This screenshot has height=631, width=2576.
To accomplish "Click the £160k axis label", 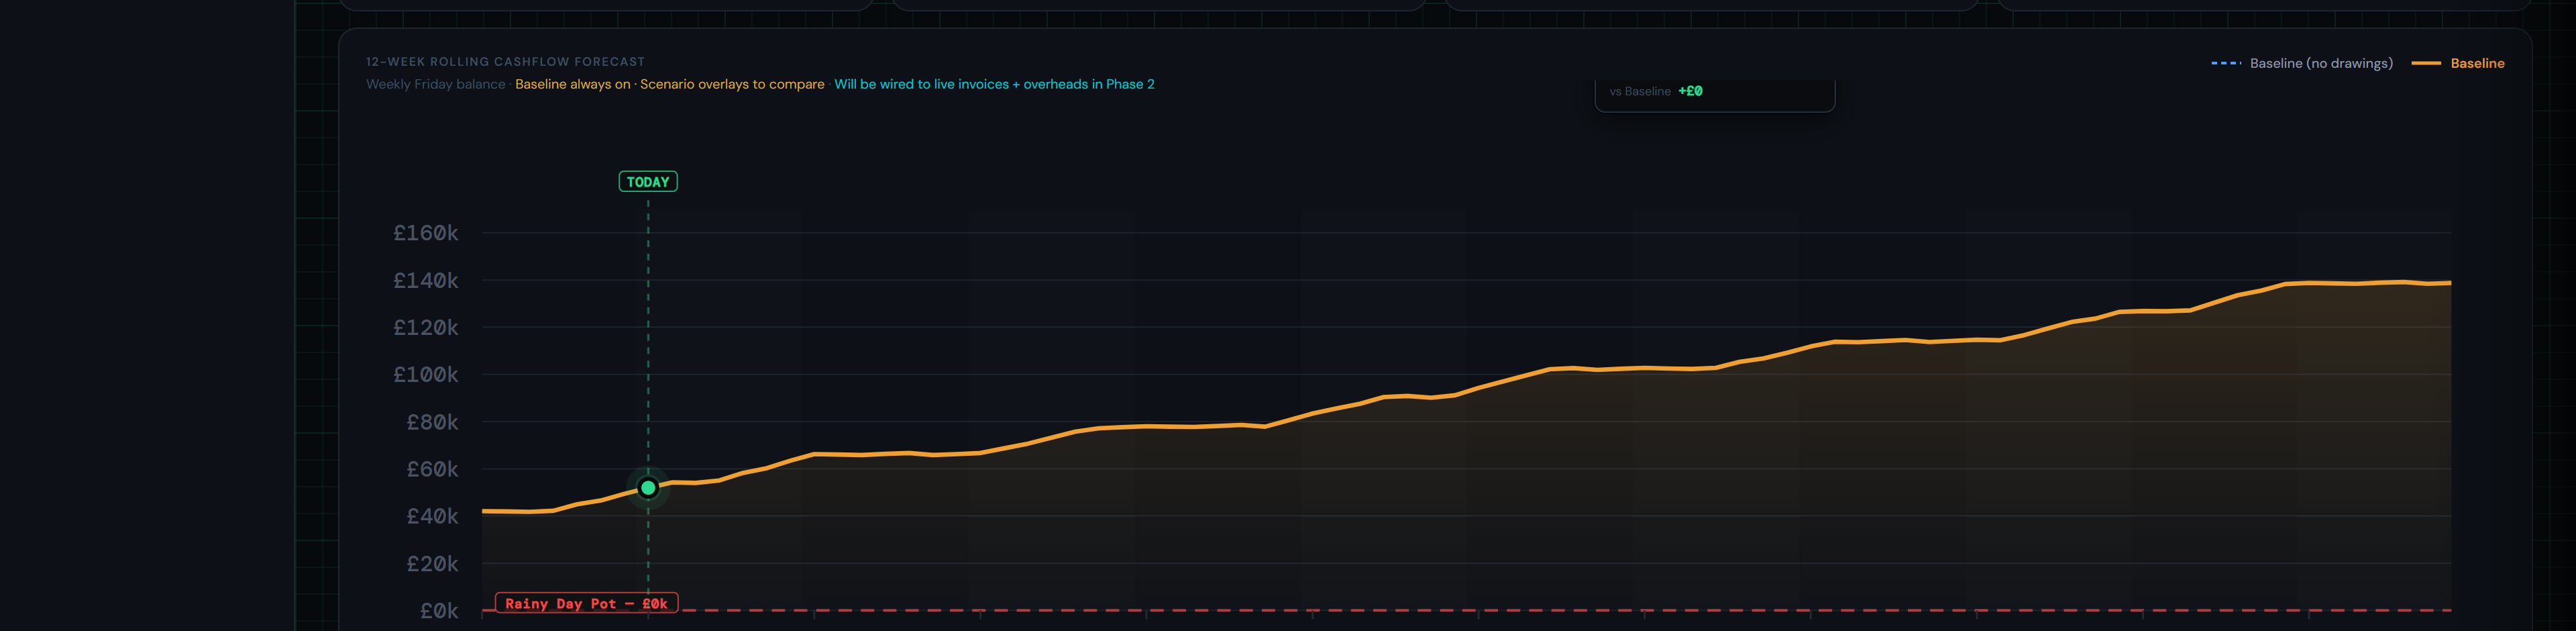I will pos(426,233).
